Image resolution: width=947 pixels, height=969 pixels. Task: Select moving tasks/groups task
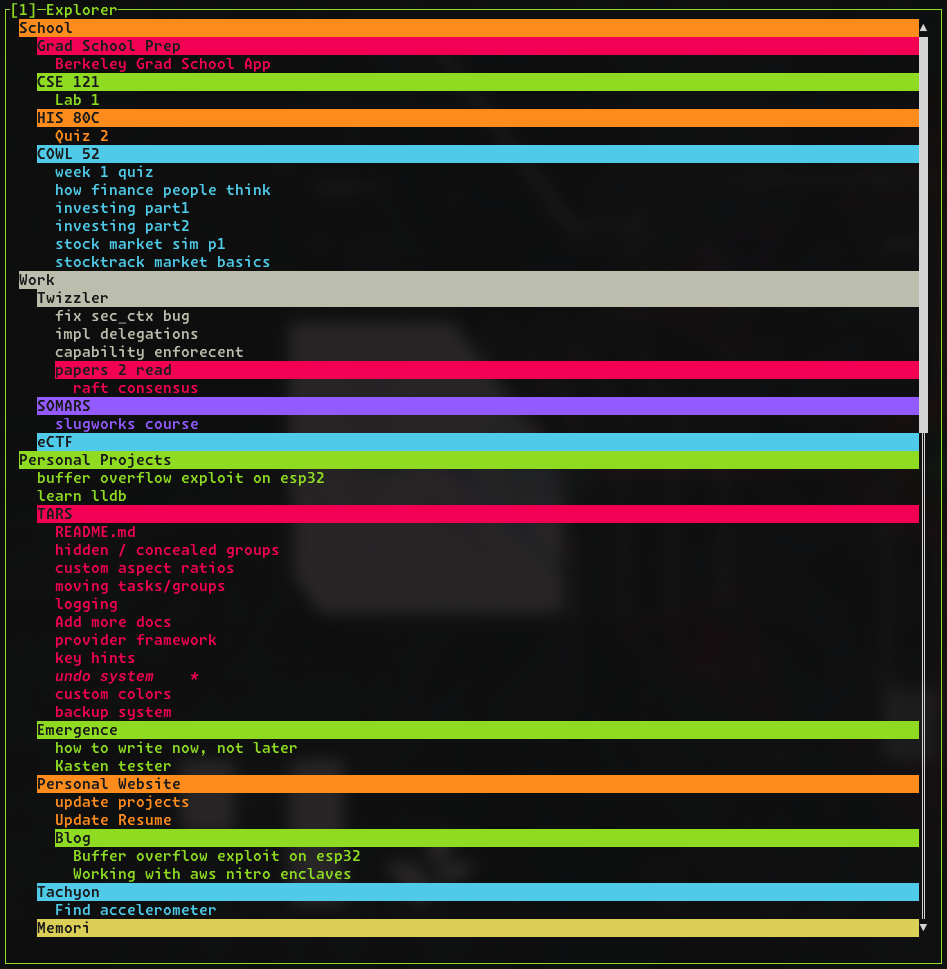(x=140, y=586)
